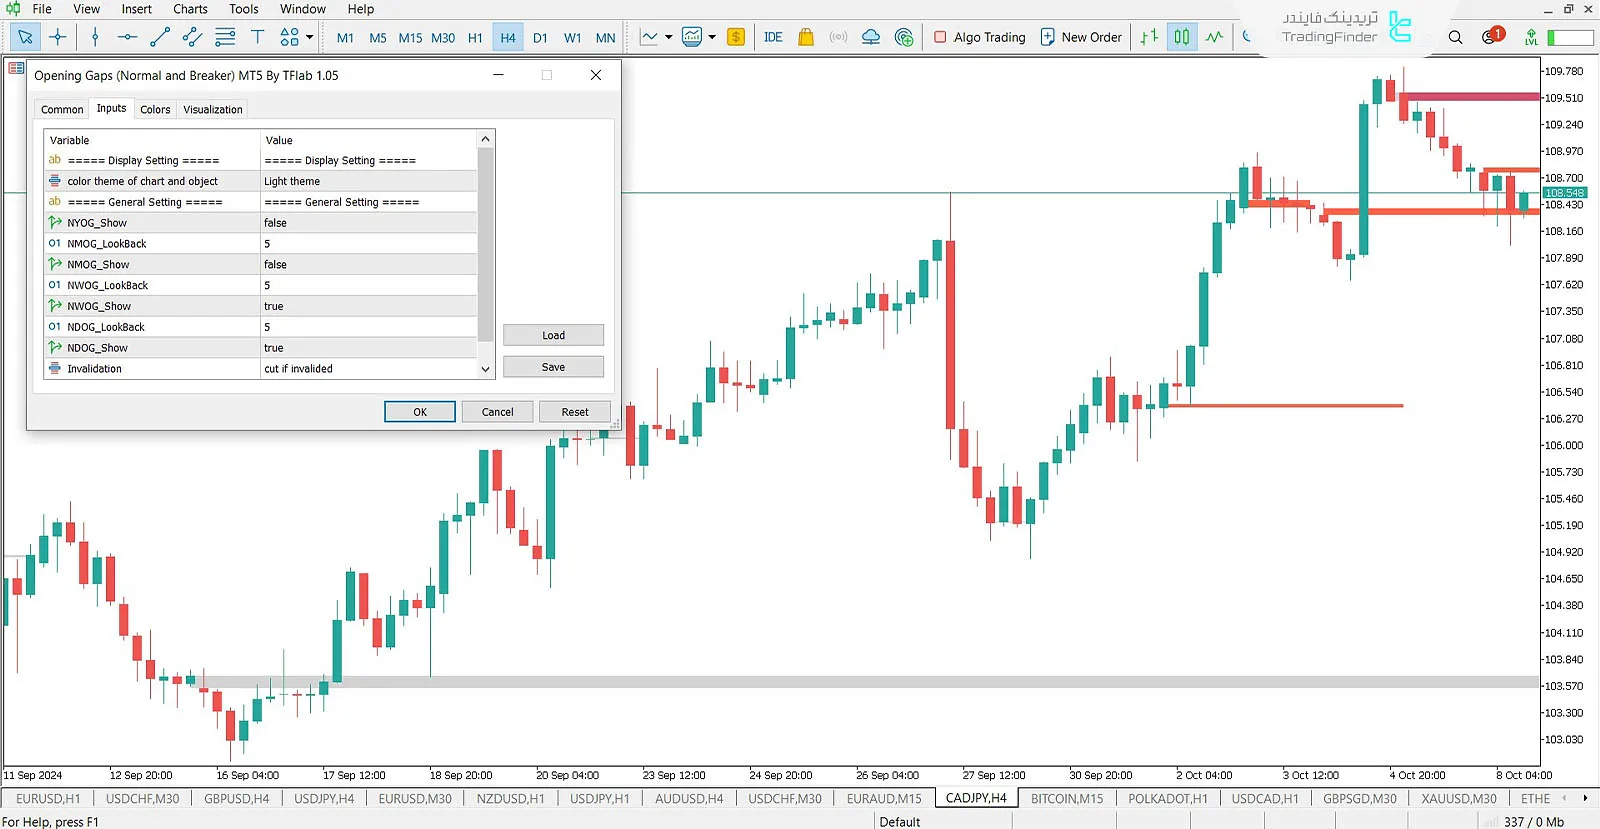This screenshot has width=1600, height=829.
Task: Open the indicators list icon
Action: pos(650,37)
